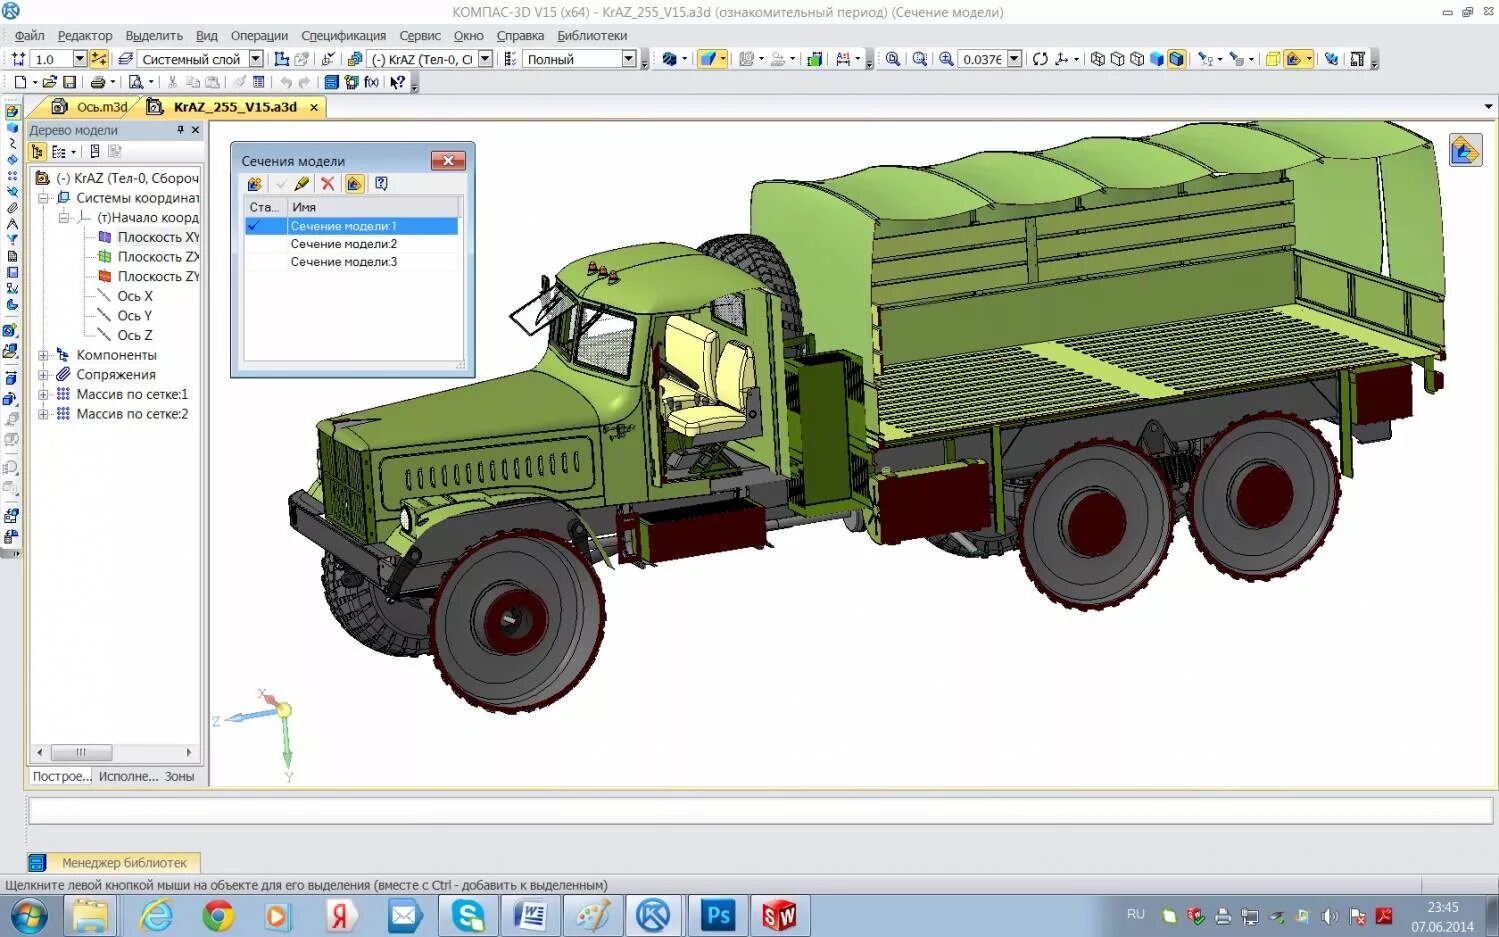Select the Shaded display blue cube icon

tap(1156, 59)
